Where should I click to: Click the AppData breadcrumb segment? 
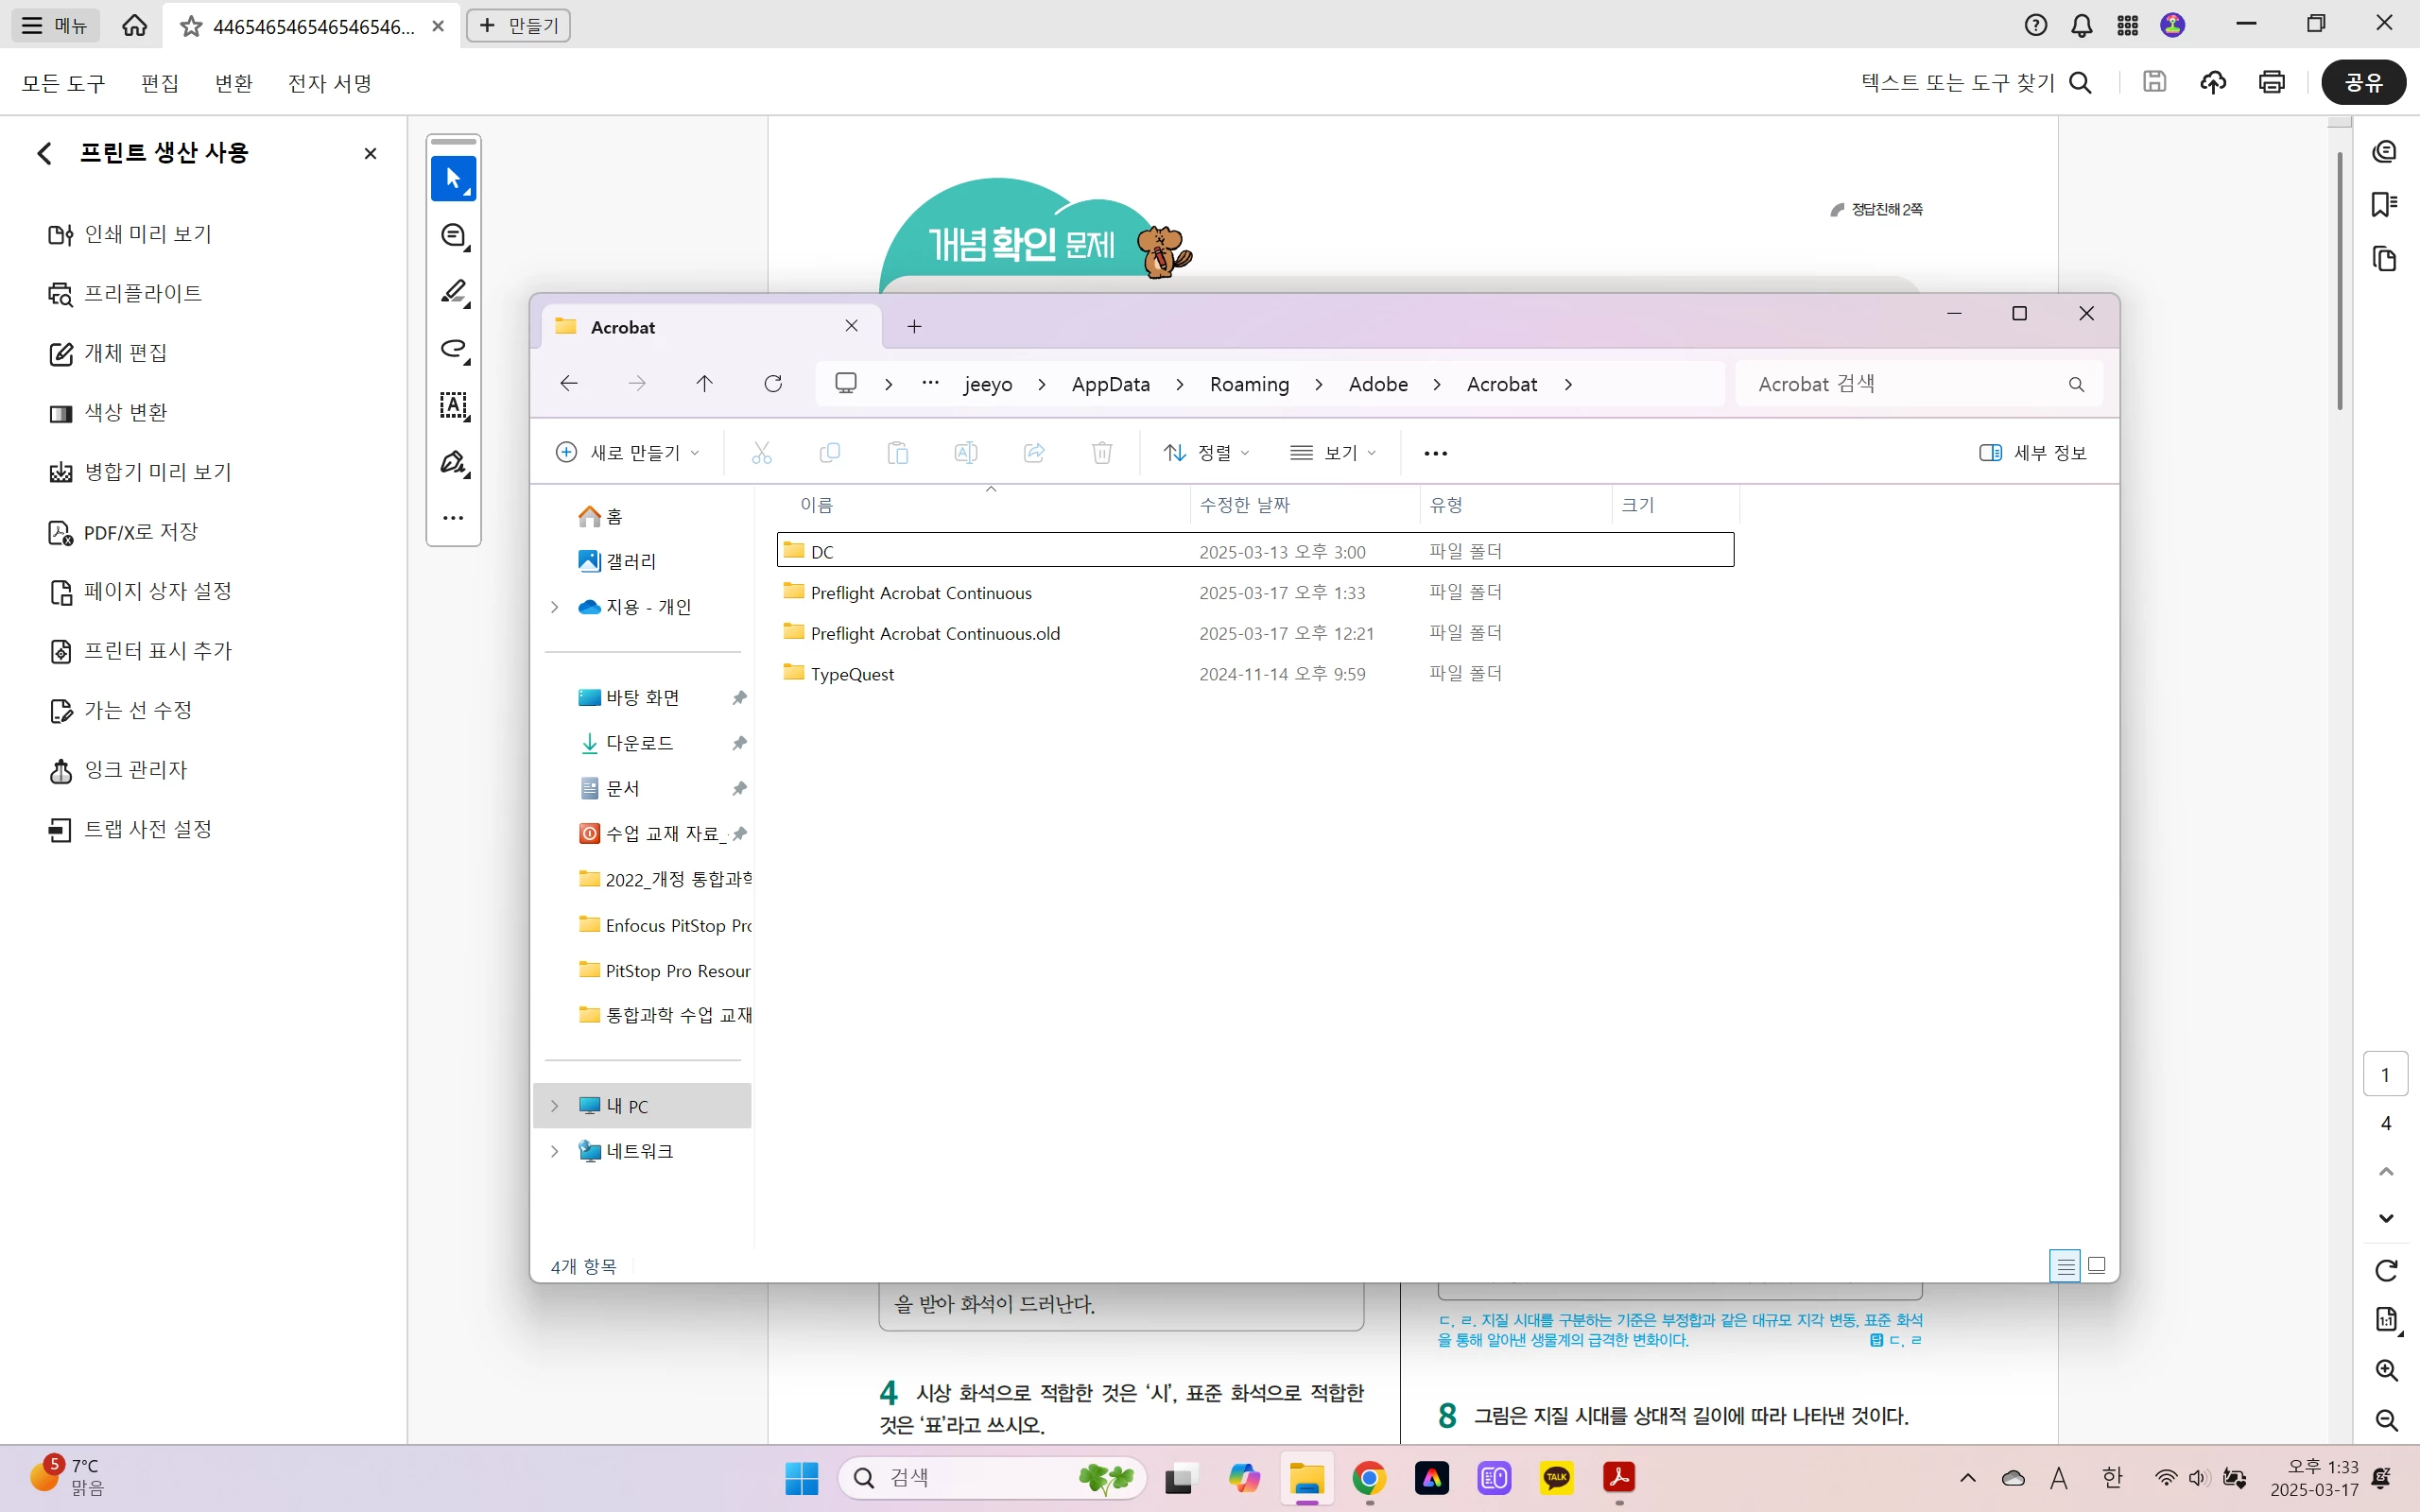(x=1110, y=384)
